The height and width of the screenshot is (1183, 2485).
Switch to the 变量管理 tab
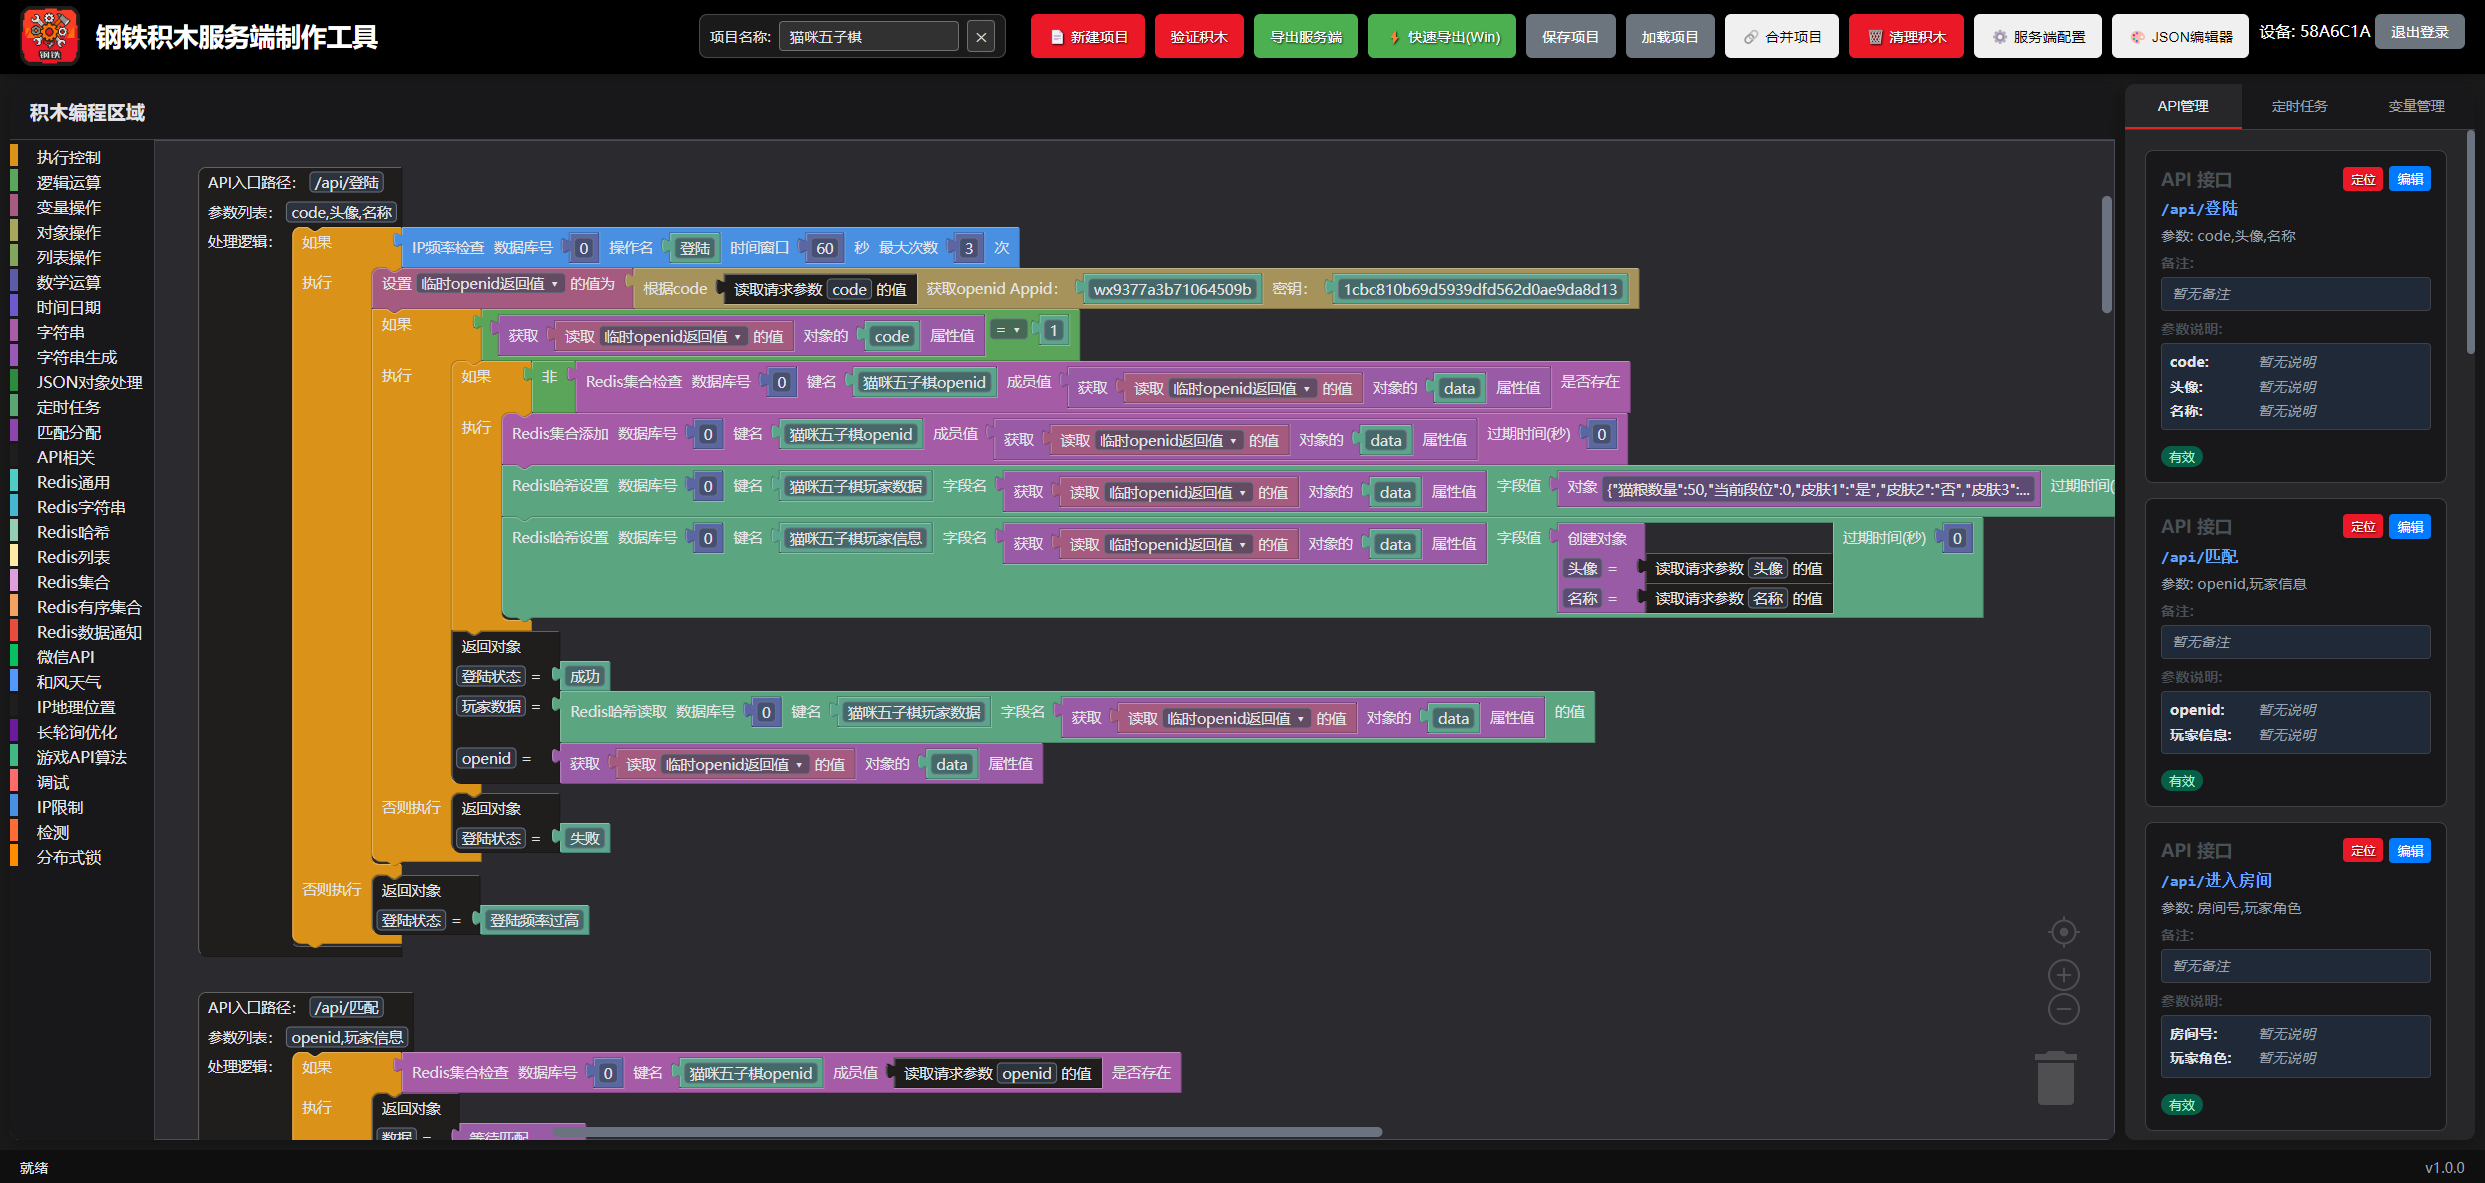click(2416, 106)
